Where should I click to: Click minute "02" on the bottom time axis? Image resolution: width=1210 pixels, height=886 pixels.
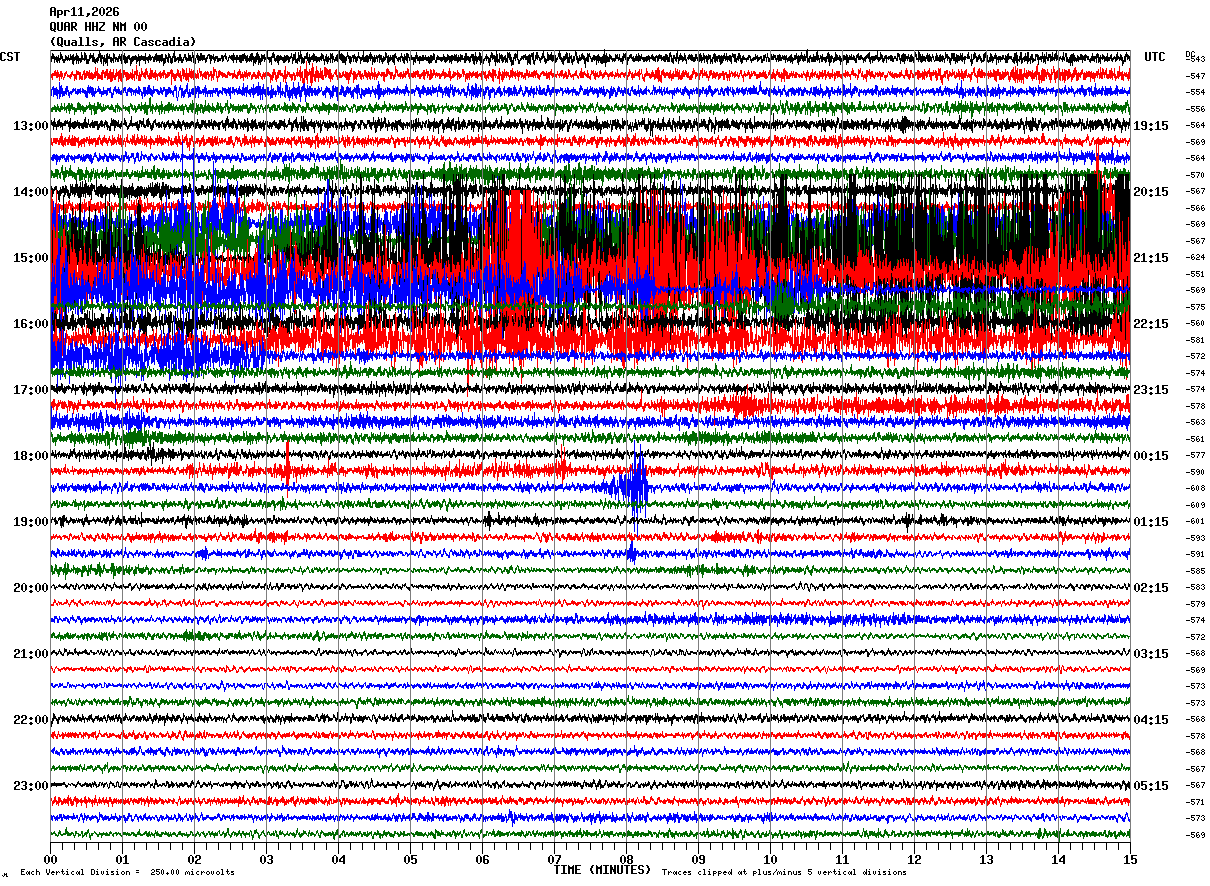click(194, 859)
